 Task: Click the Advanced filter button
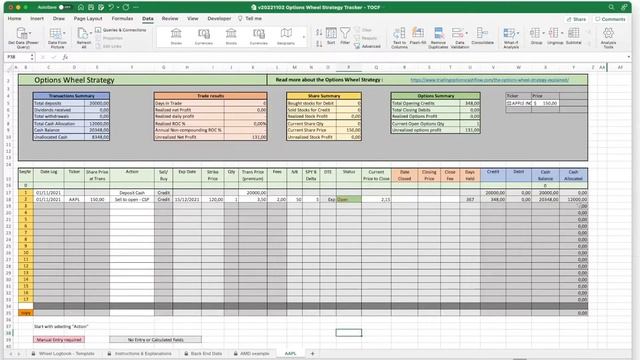pyautogui.click(x=367, y=46)
